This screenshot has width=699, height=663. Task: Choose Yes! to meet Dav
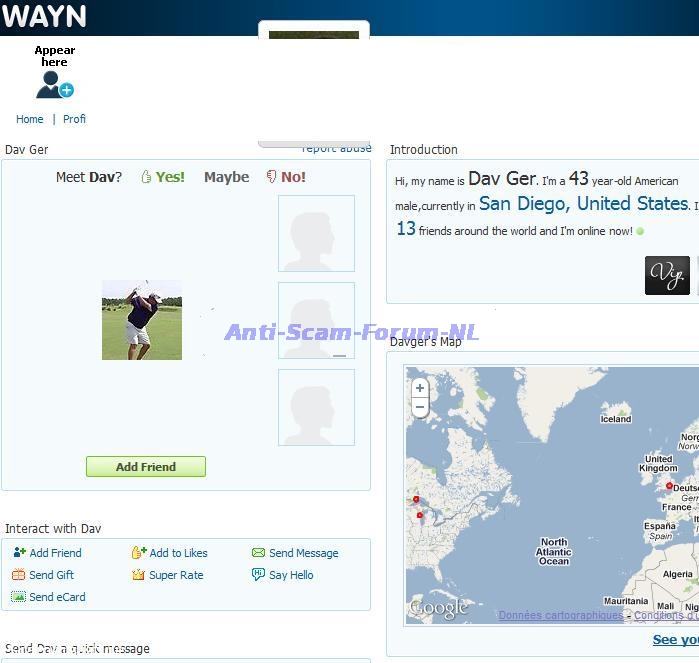(163, 177)
